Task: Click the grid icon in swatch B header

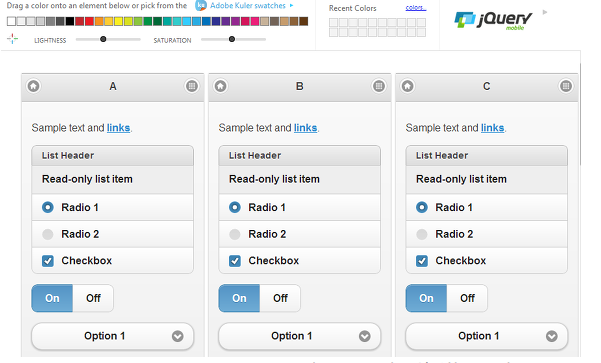Action: coord(379,86)
